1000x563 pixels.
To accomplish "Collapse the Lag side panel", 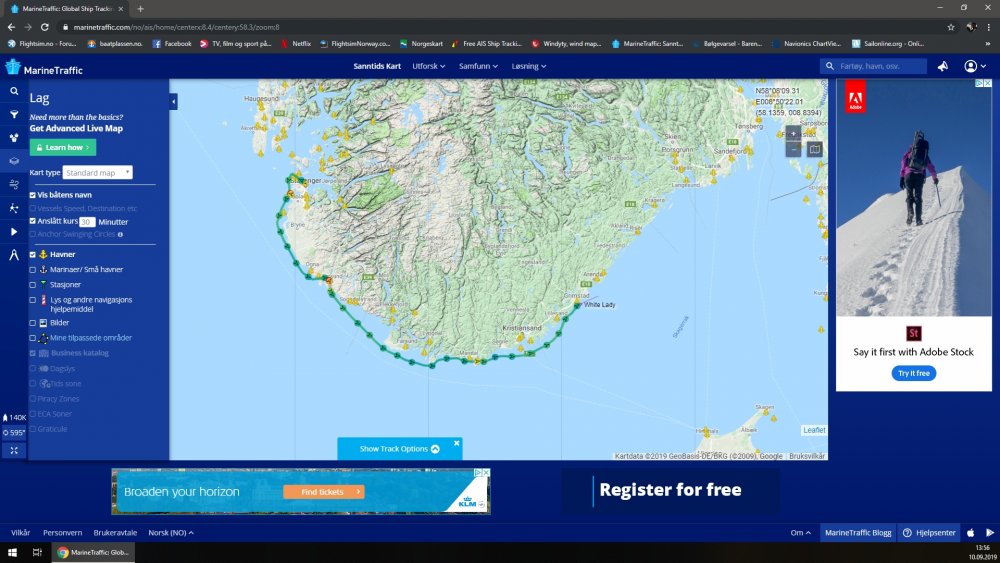I will pos(173,101).
